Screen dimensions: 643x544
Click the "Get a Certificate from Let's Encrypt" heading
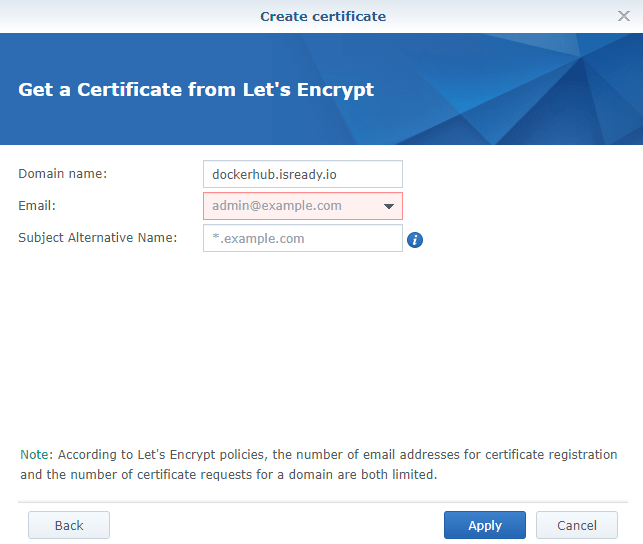coord(196,89)
